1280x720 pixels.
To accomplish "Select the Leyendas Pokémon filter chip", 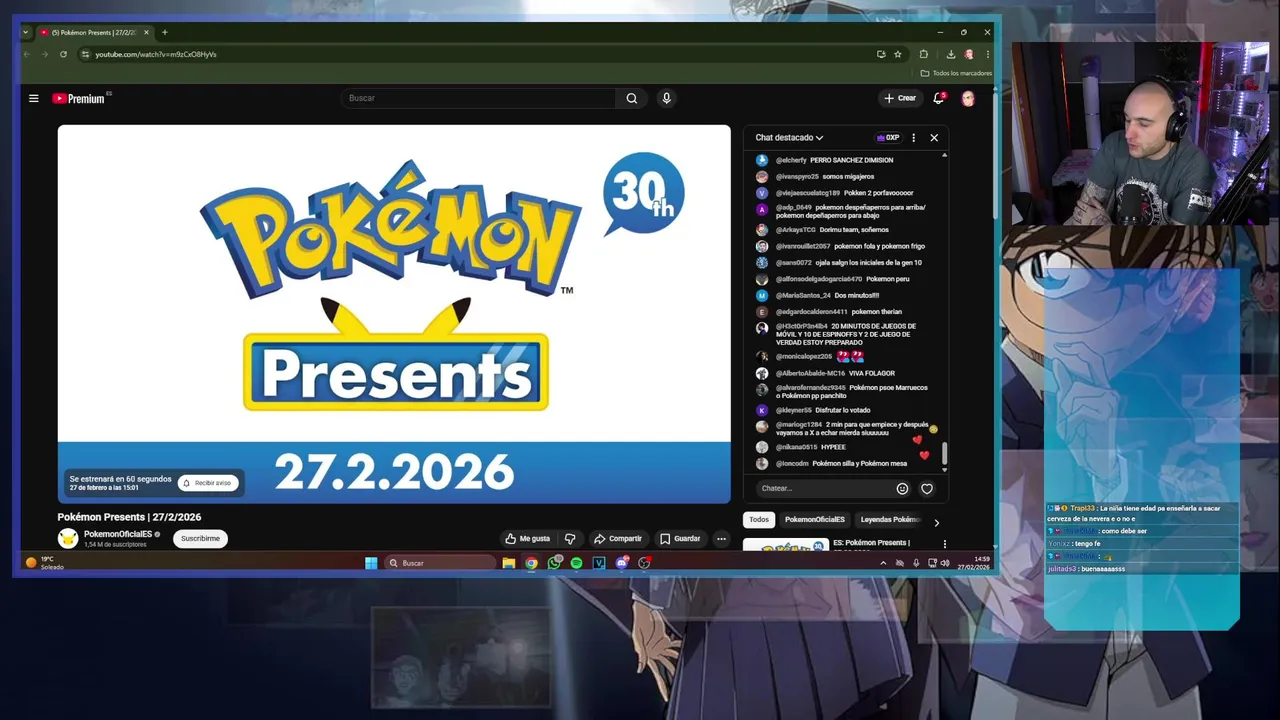I will point(890,520).
